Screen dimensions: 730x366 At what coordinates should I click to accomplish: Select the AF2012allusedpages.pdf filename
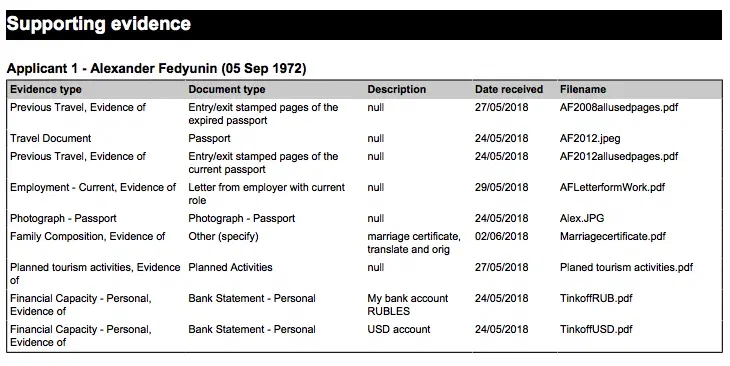click(619, 156)
